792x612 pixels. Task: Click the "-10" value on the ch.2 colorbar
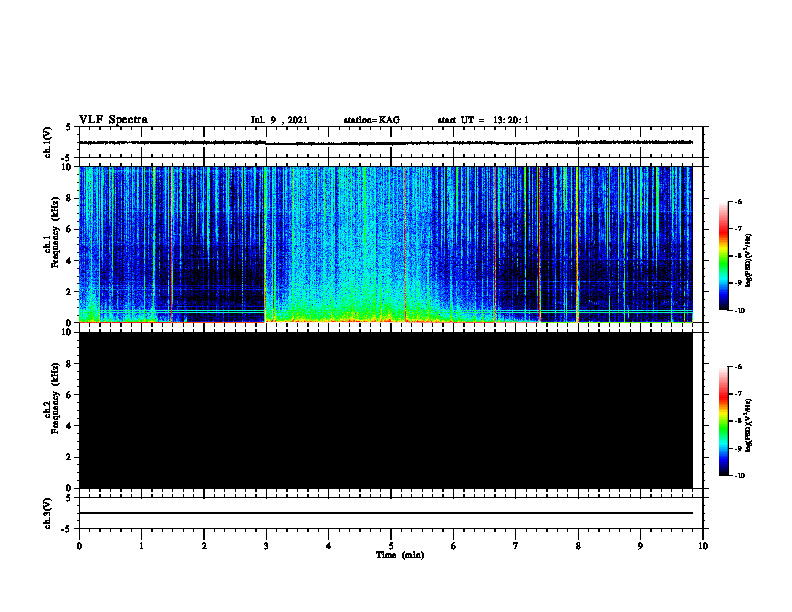740,475
